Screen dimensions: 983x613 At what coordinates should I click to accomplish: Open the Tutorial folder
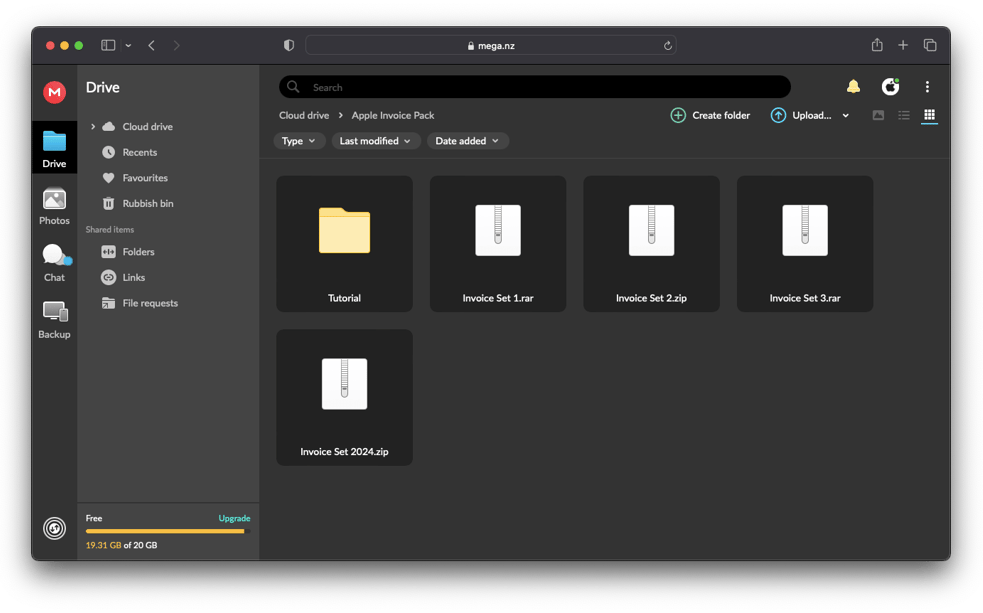tap(344, 243)
